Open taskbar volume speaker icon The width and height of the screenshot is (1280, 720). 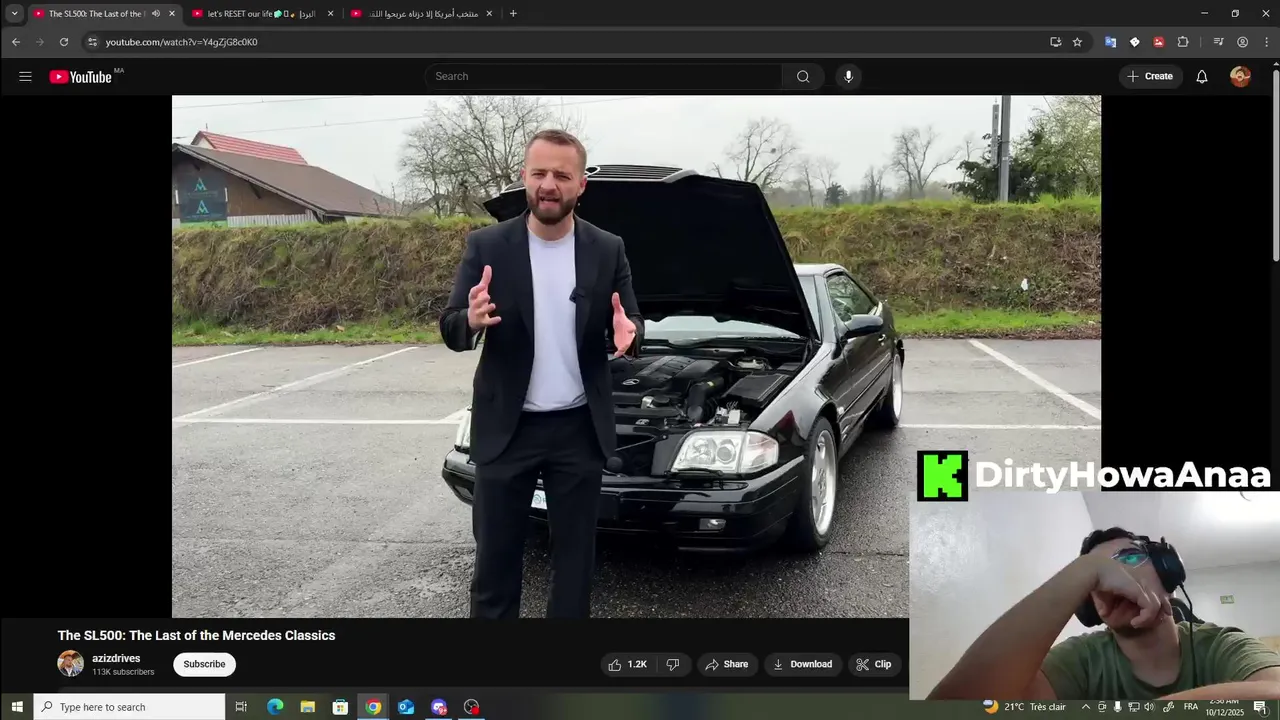(1149, 707)
